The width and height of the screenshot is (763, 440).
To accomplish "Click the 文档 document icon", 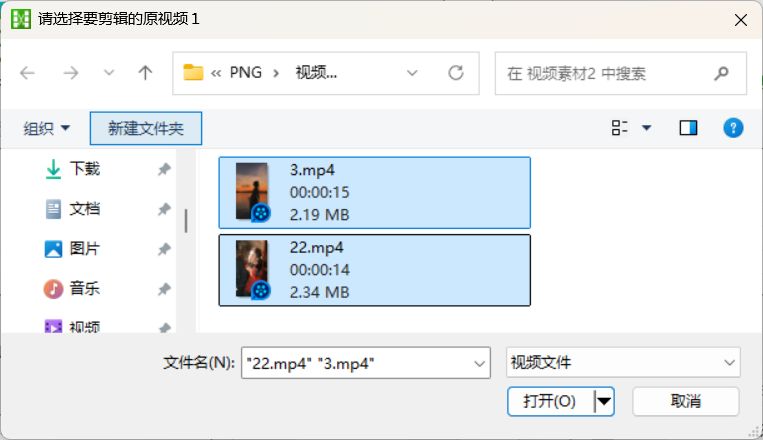I will pos(53,209).
